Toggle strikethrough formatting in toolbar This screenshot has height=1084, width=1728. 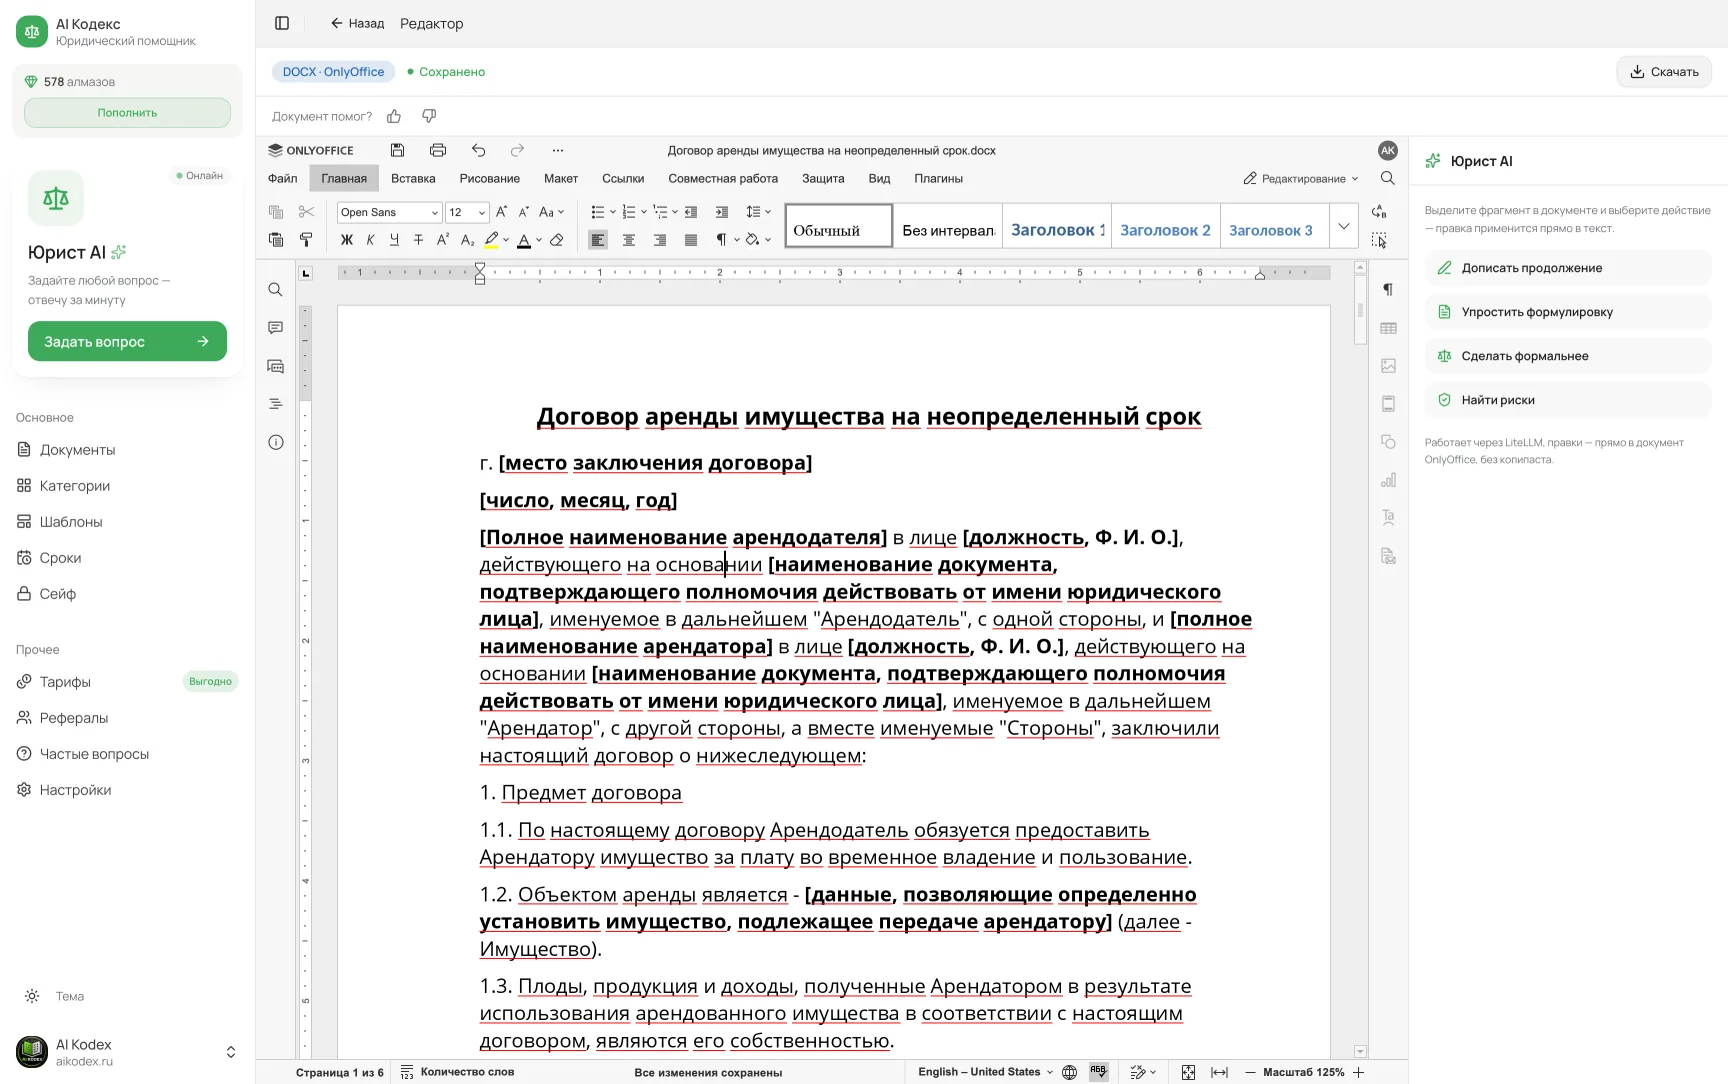[x=418, y=240]
